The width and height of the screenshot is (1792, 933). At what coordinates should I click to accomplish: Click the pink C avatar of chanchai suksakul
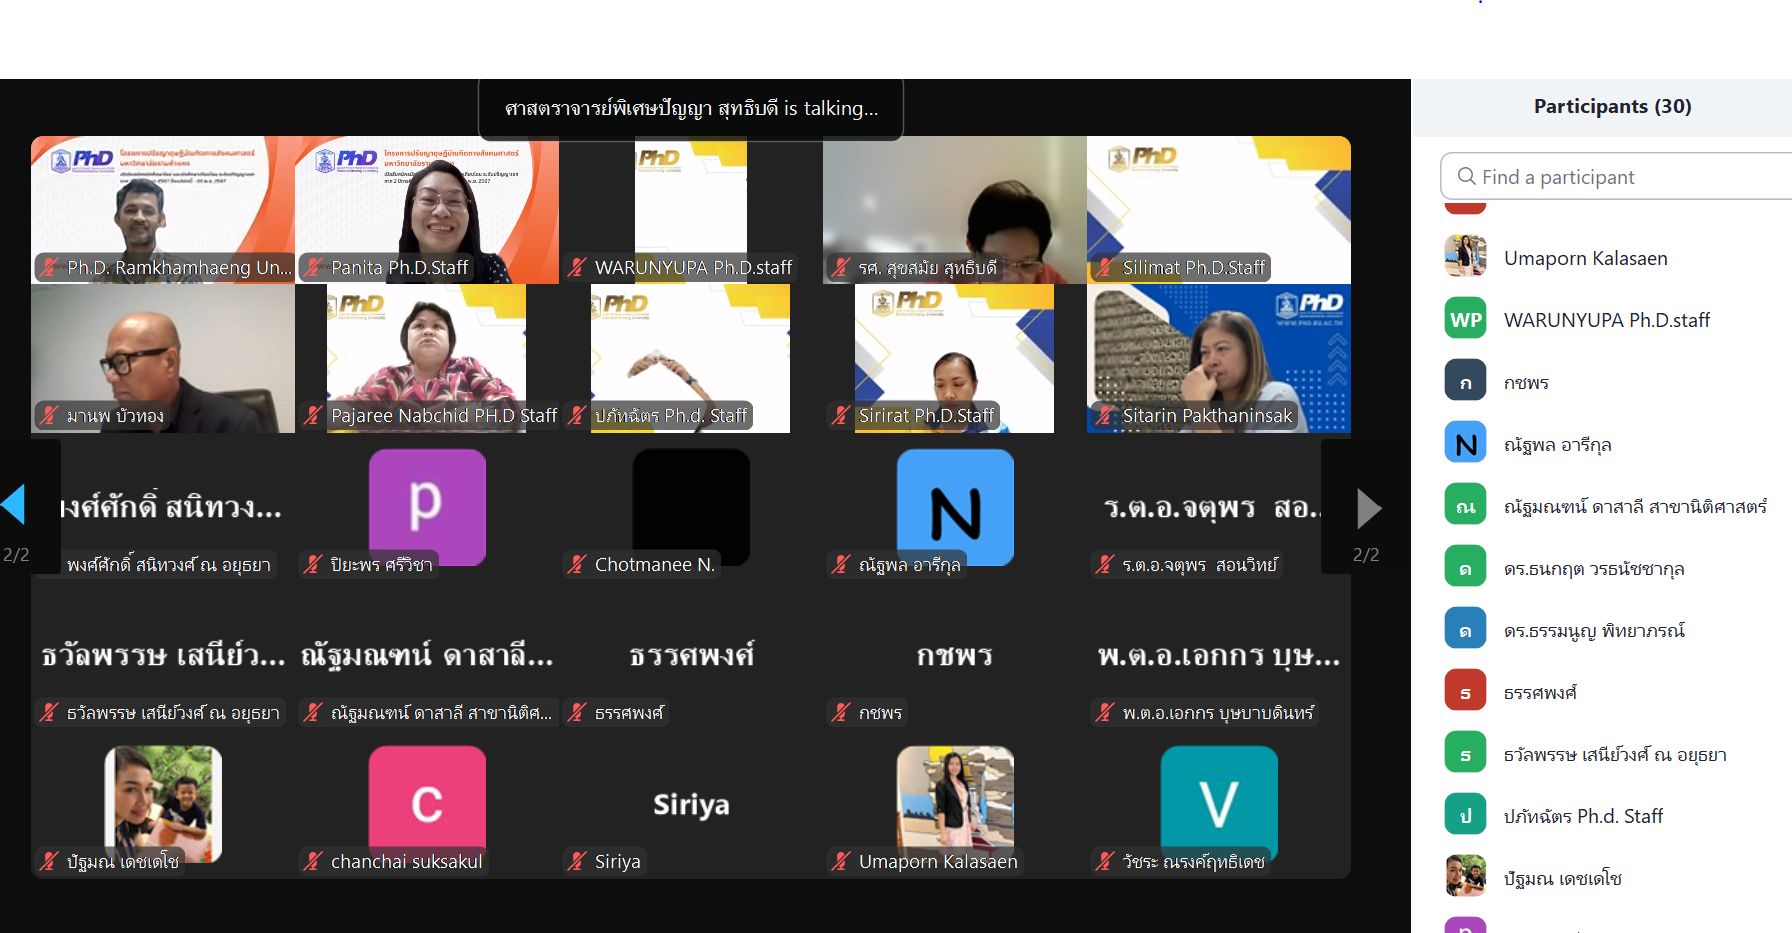point(427,803)
